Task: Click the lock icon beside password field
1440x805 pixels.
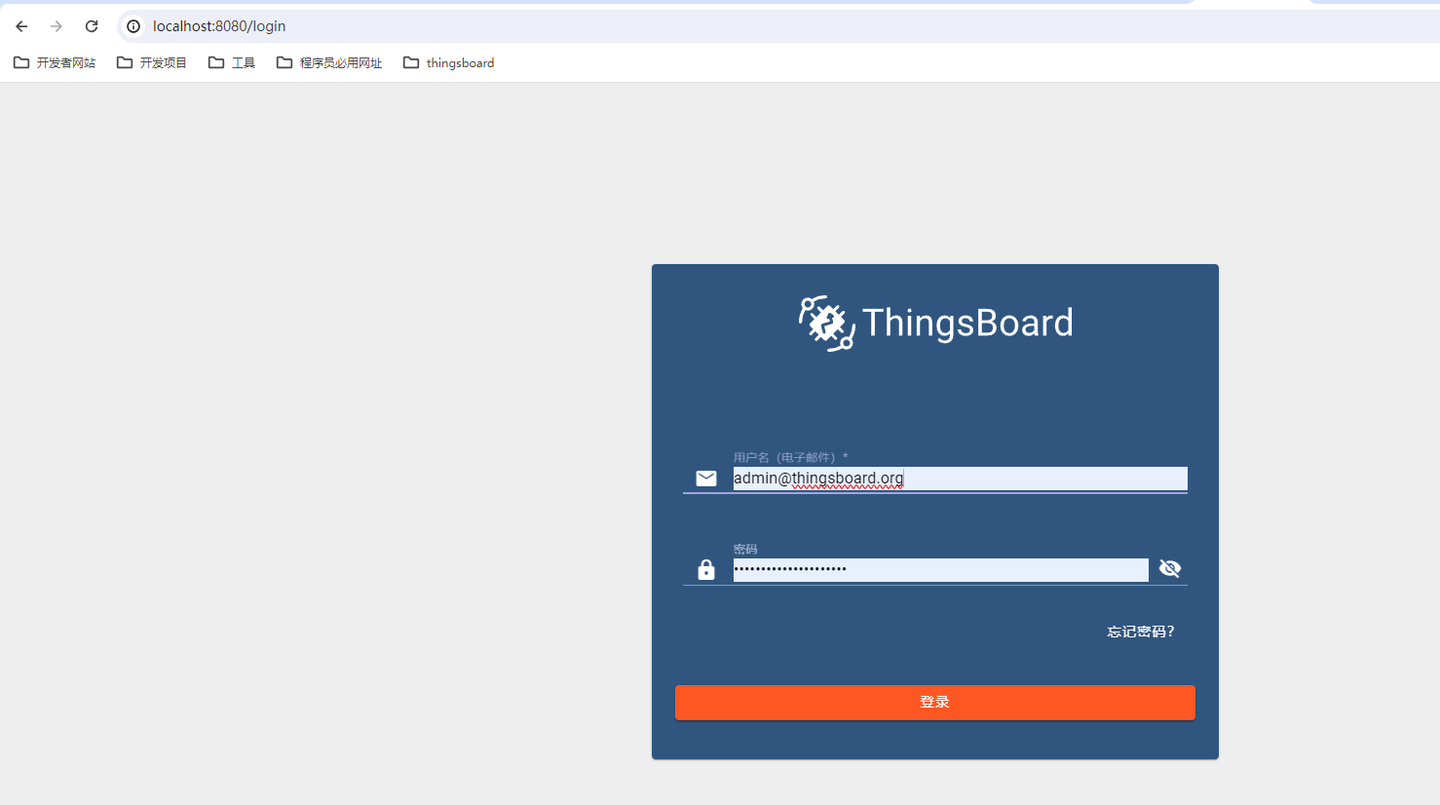Action: coord(706,568)
